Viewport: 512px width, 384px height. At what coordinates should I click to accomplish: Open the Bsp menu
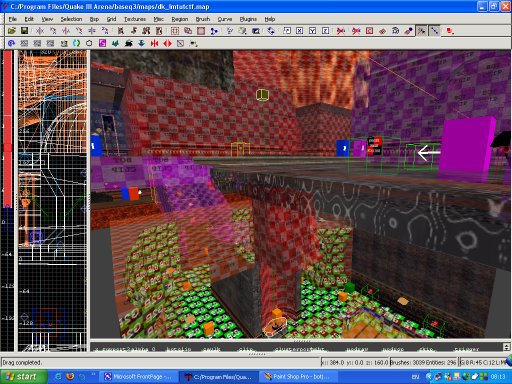pos(94,19)
